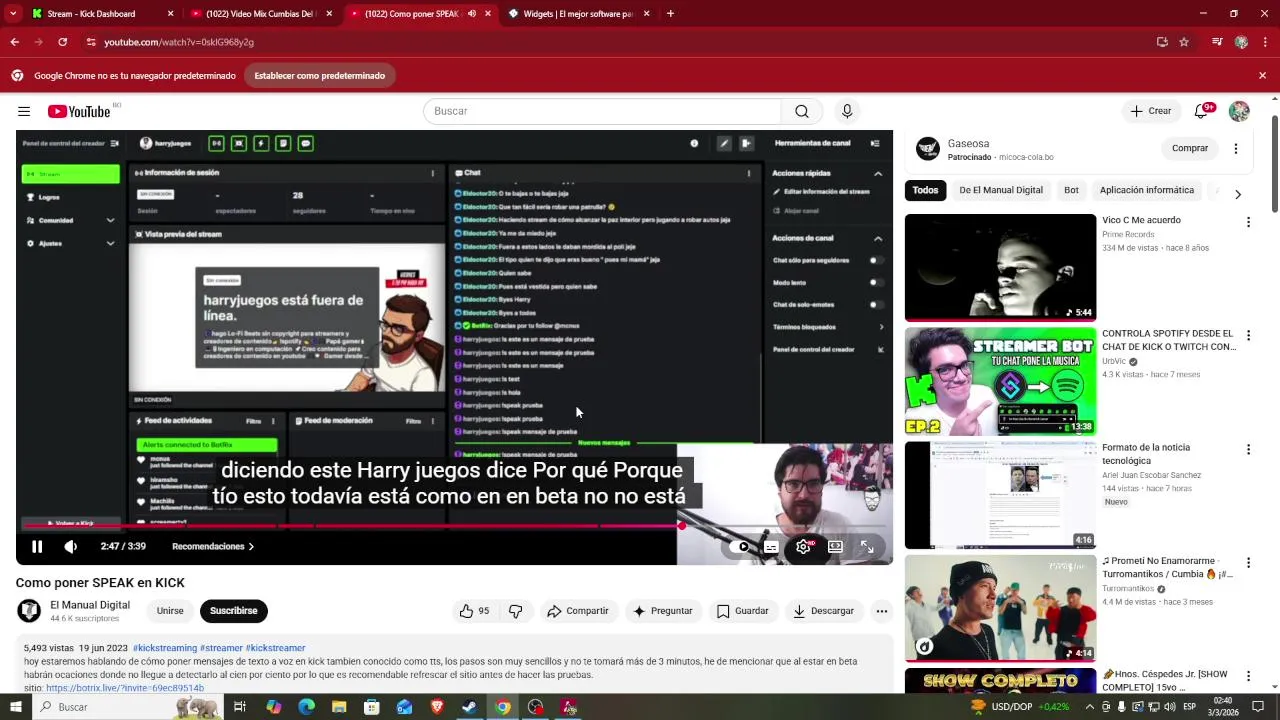Open Task View from taskbar

(x=240, y=707)
